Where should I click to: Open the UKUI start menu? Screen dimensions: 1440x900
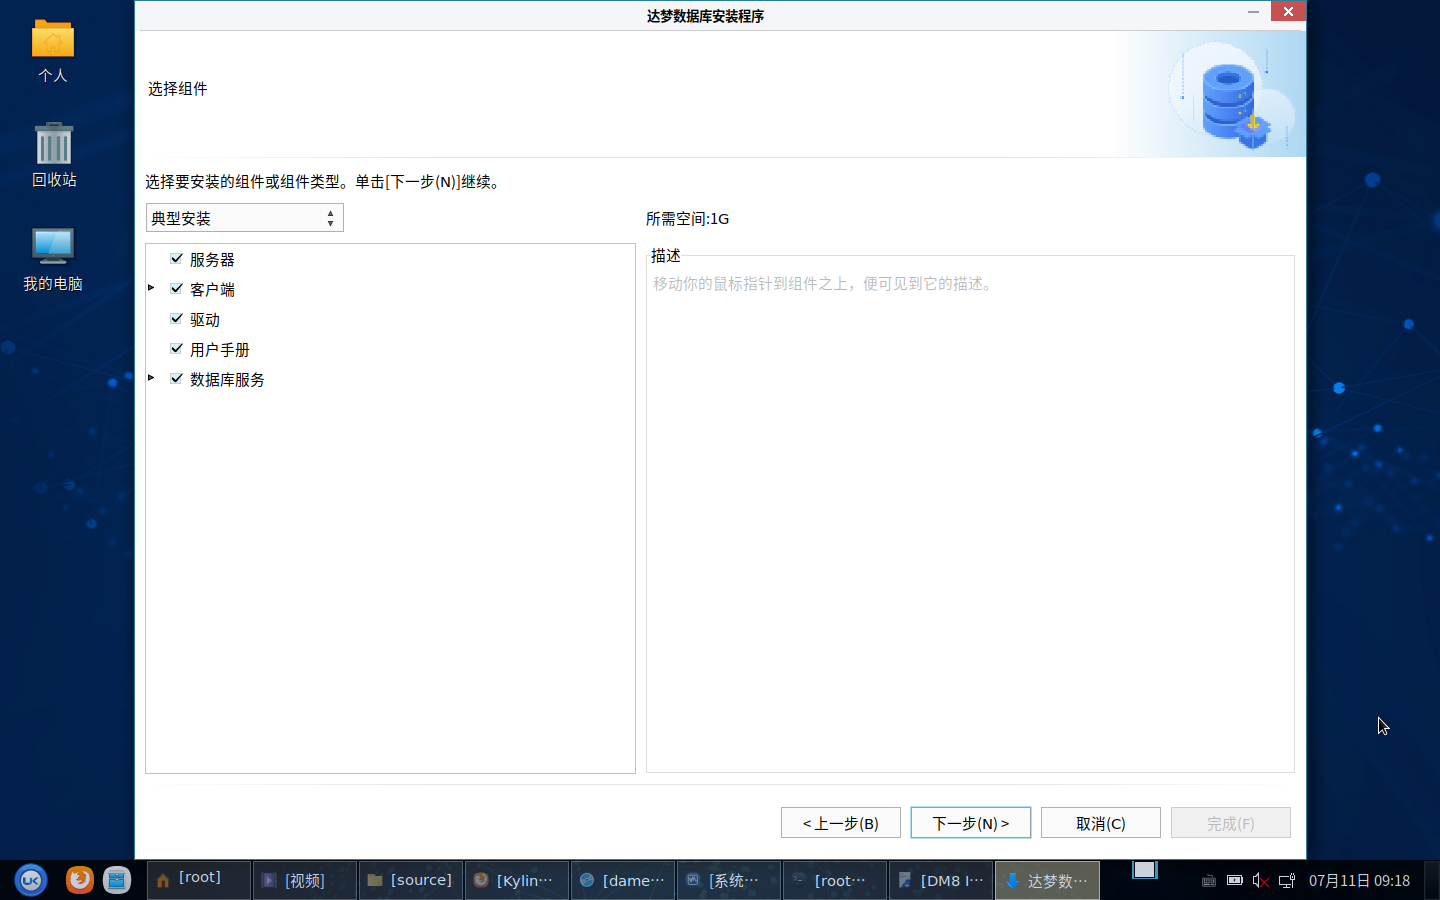point(31,880)
